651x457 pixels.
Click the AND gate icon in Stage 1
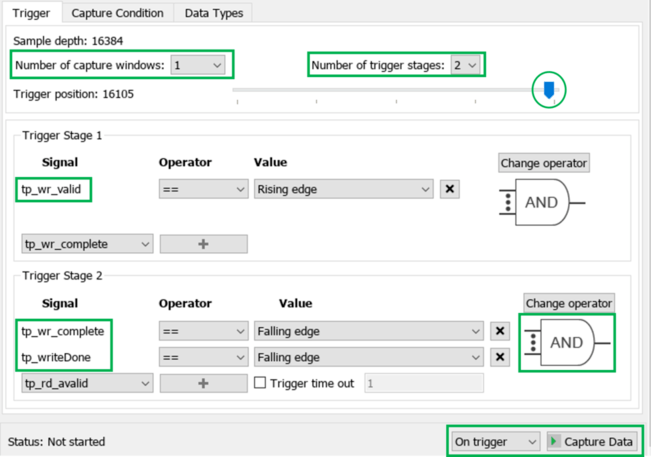[x=541, y=202]
